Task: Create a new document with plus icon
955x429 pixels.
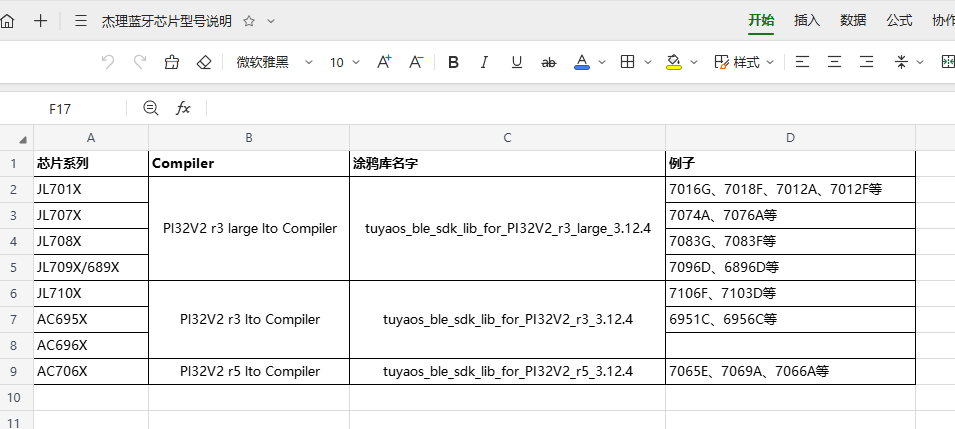Action: click(x=40, y=21)
